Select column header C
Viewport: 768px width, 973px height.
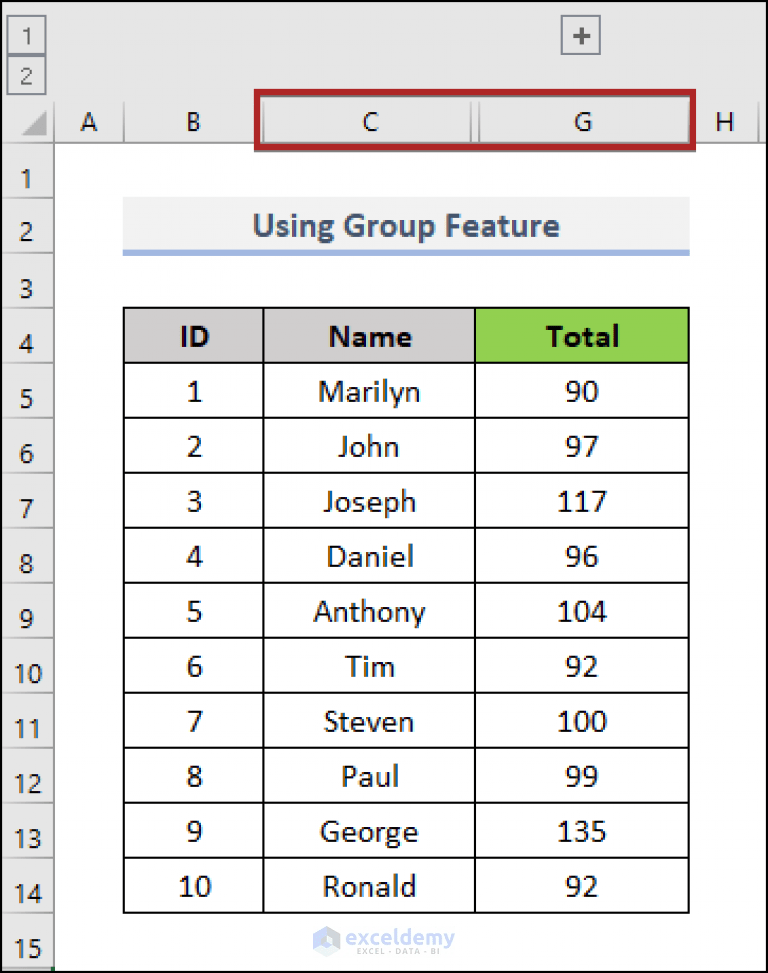pyautogui.click(x=368, y=121)
